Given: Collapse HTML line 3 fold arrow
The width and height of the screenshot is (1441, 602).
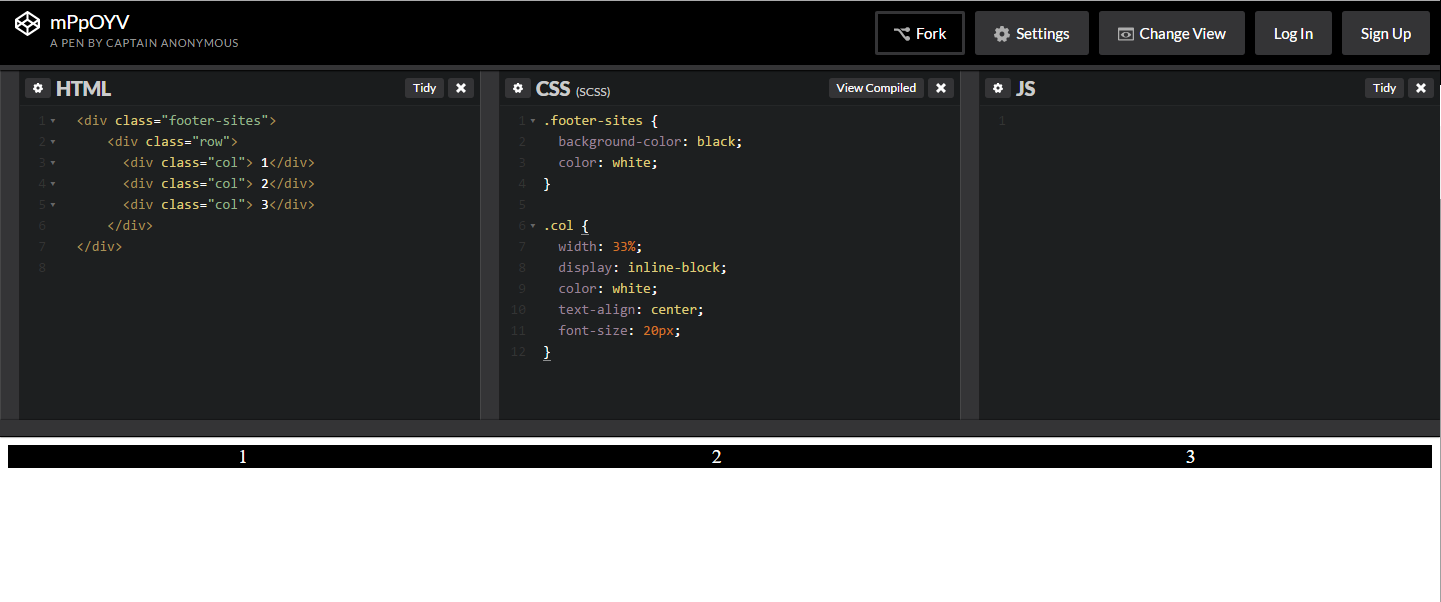Looking at the screenshot, I should (x=52, y=163).
